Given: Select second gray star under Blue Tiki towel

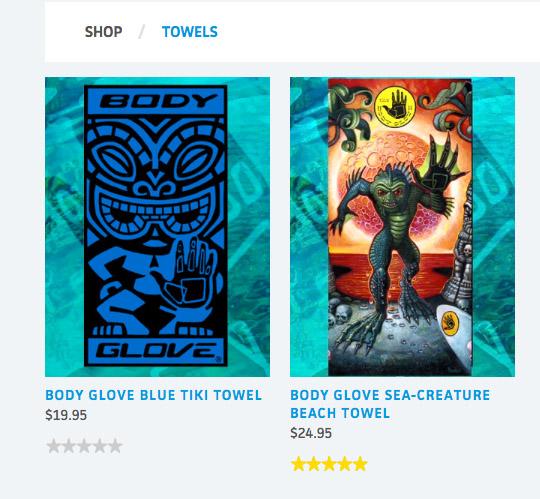Looking at the screenshot, I should (x=69, y=446).
